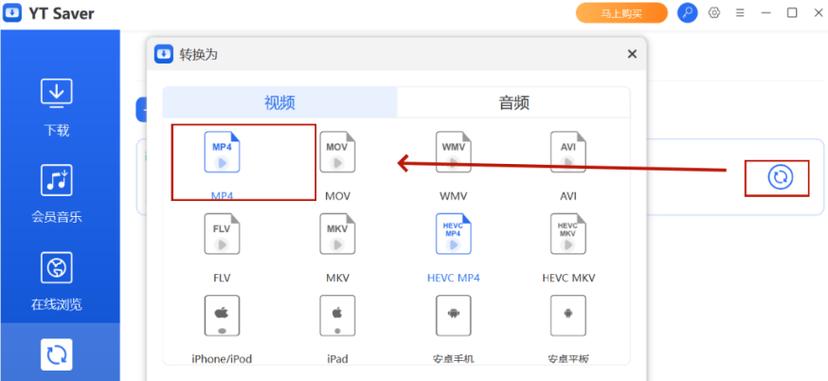Open the 在线浏览 sidebar section
Image resolution: width=828 pixels, height=381 pixels.
pyautogui.click(x=57, y=281)
